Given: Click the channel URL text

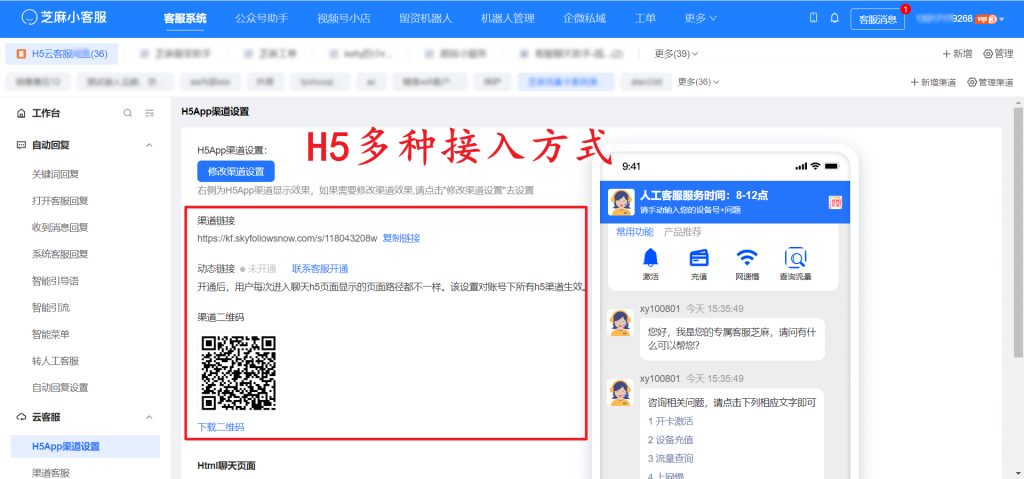Looking at the screenshot, I should (287, 239).
